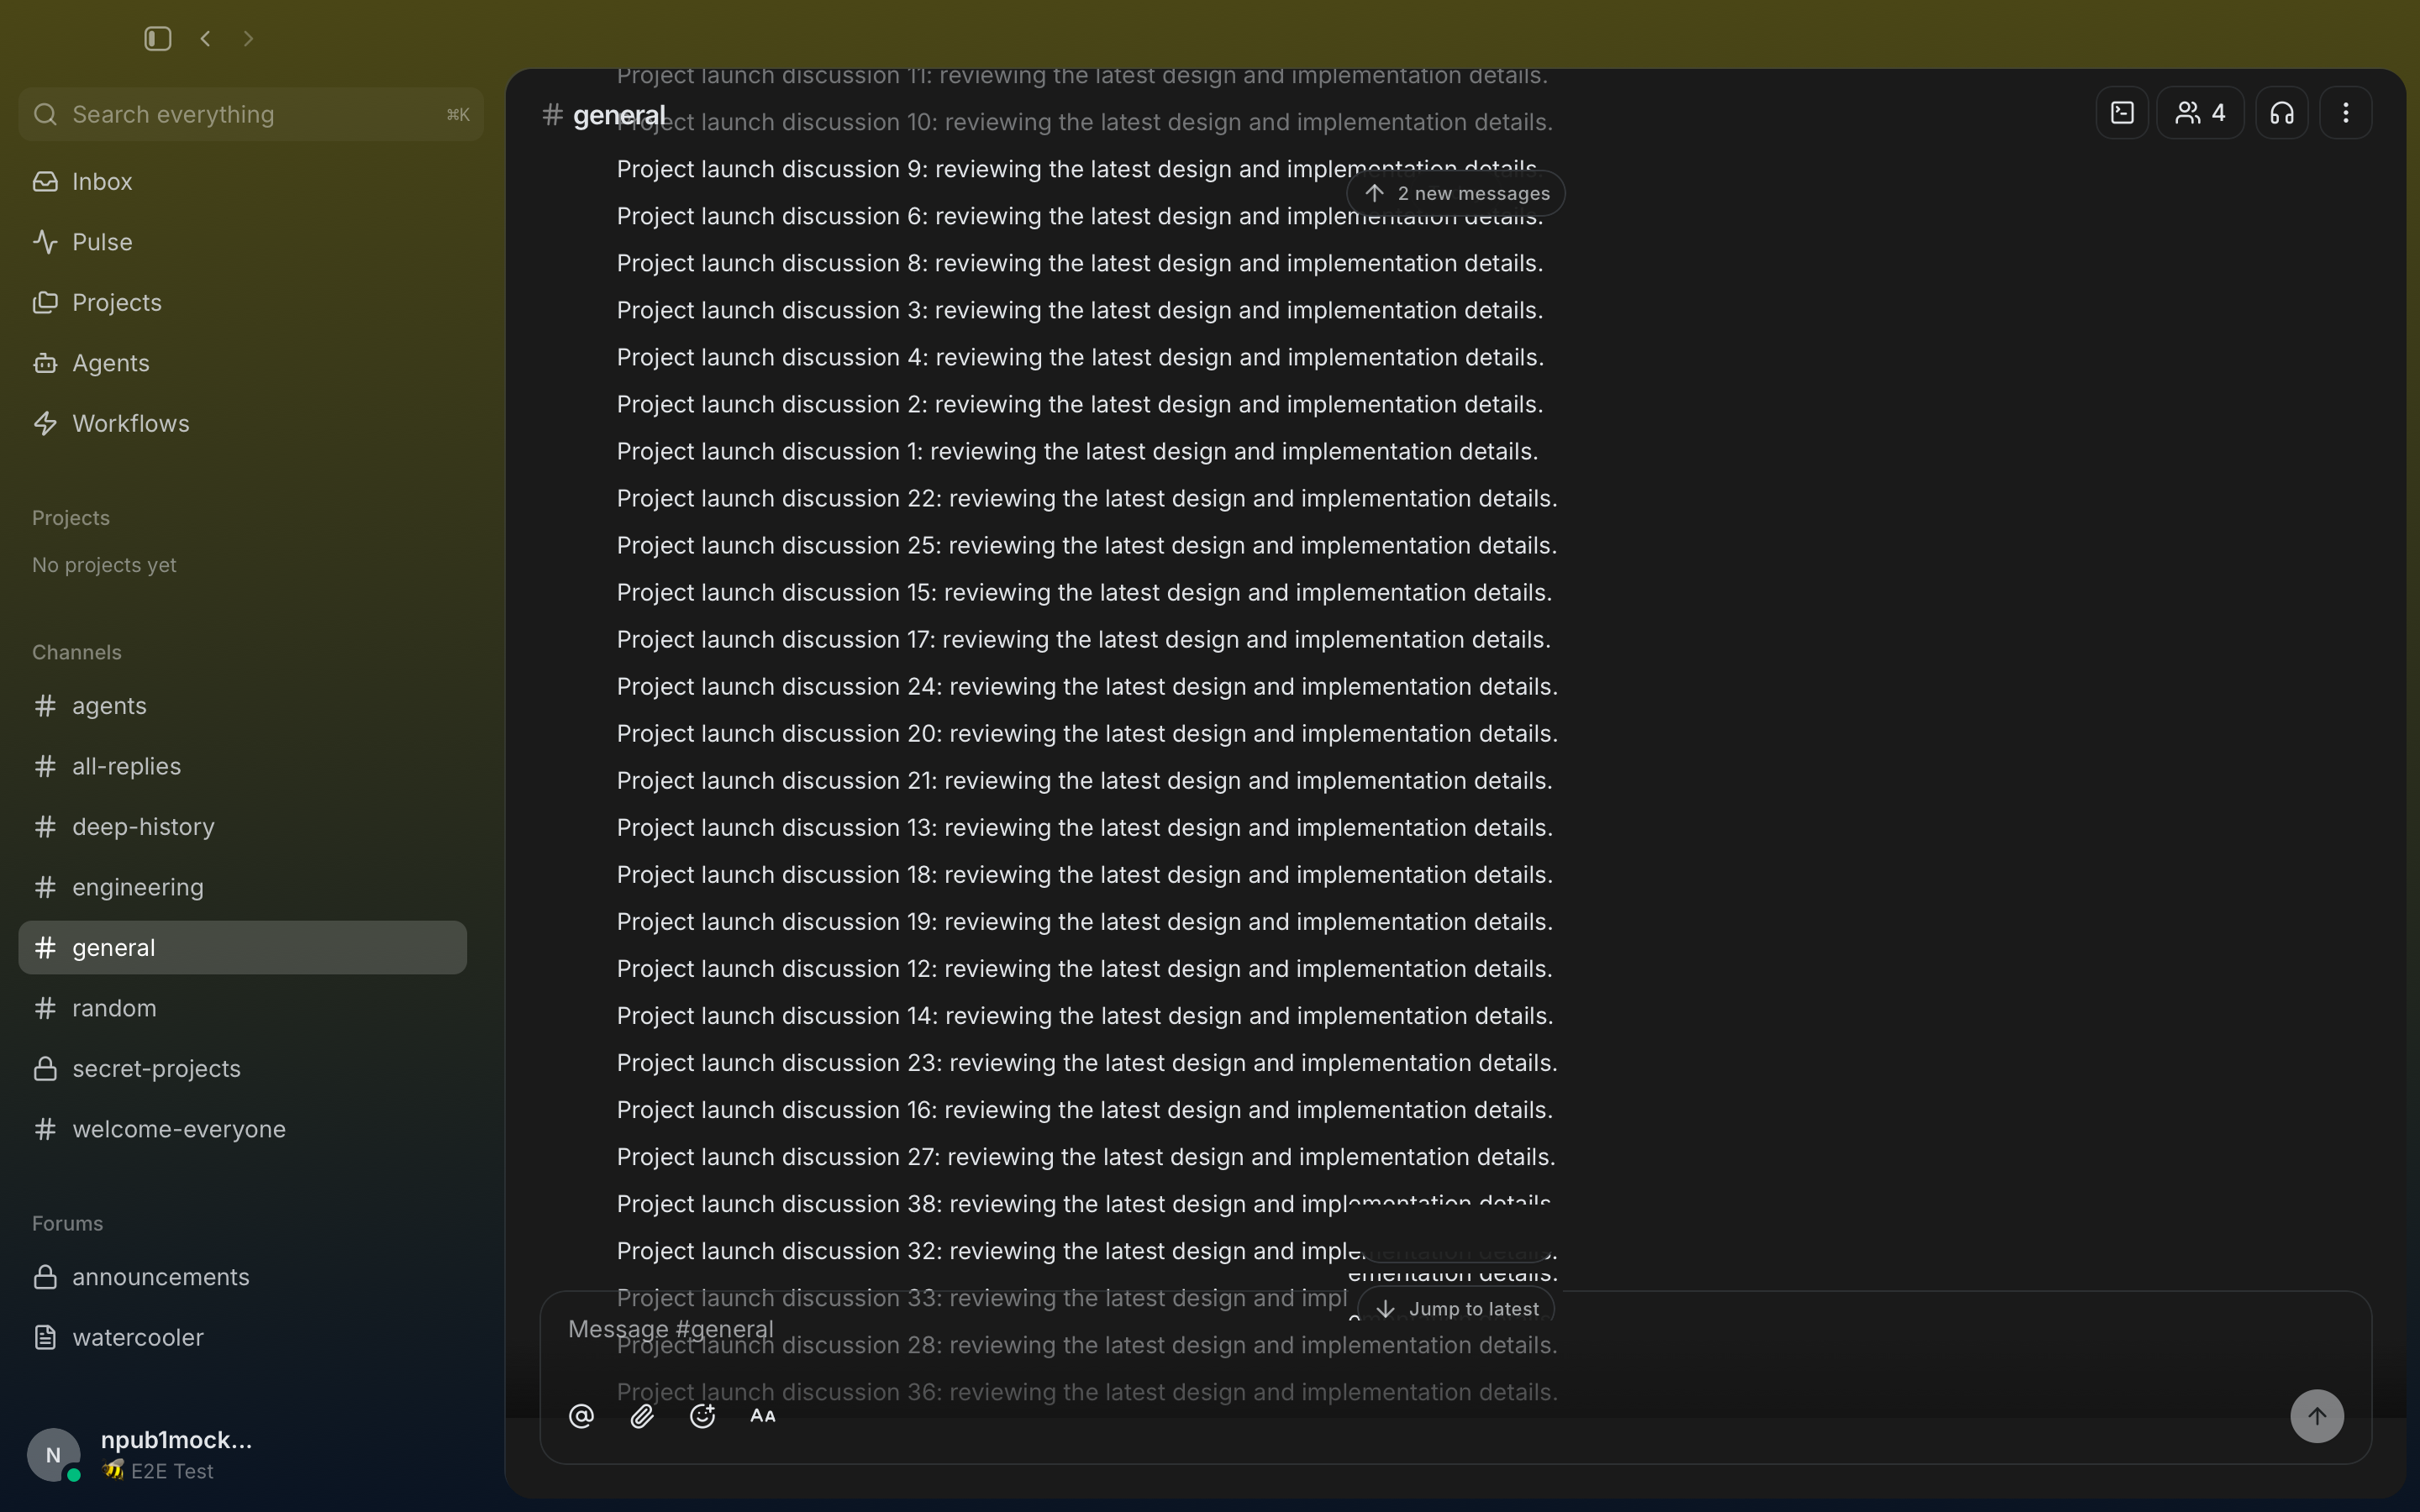Open the Inbox
The image size is (2420, 1512).
click(x=242, y=181)
